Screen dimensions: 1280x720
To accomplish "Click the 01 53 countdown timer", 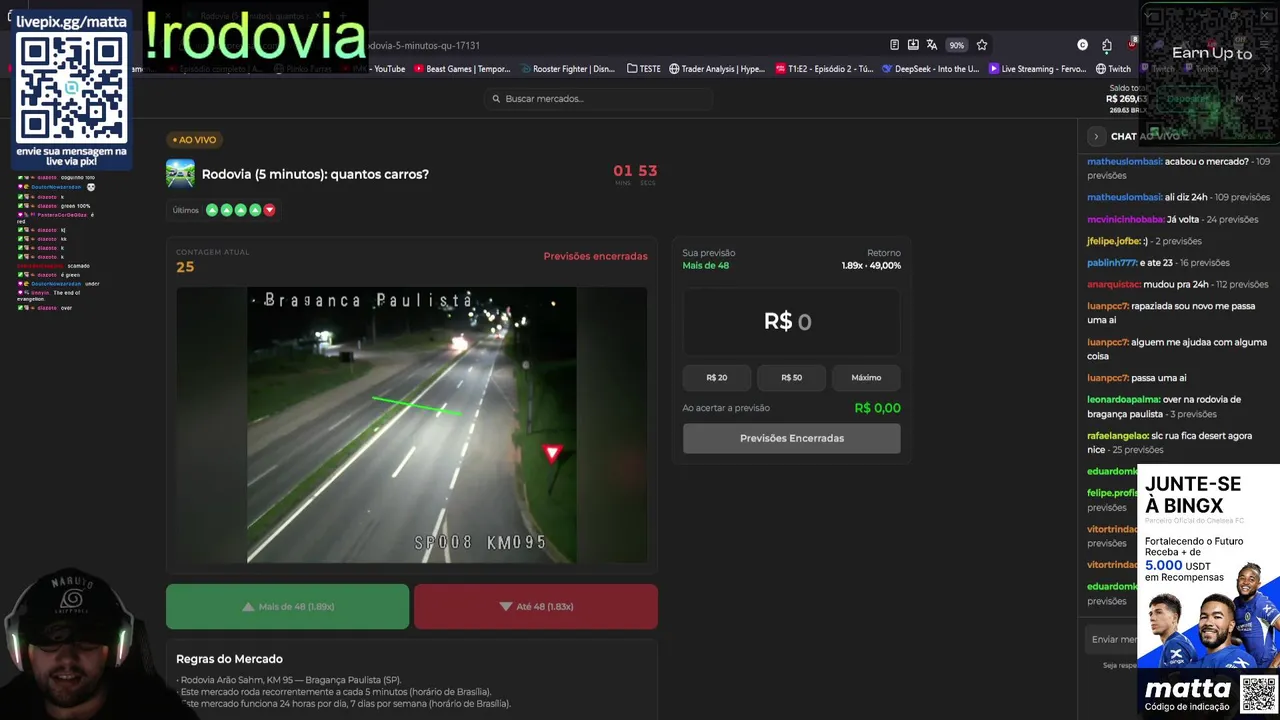I will pos(635,173).
